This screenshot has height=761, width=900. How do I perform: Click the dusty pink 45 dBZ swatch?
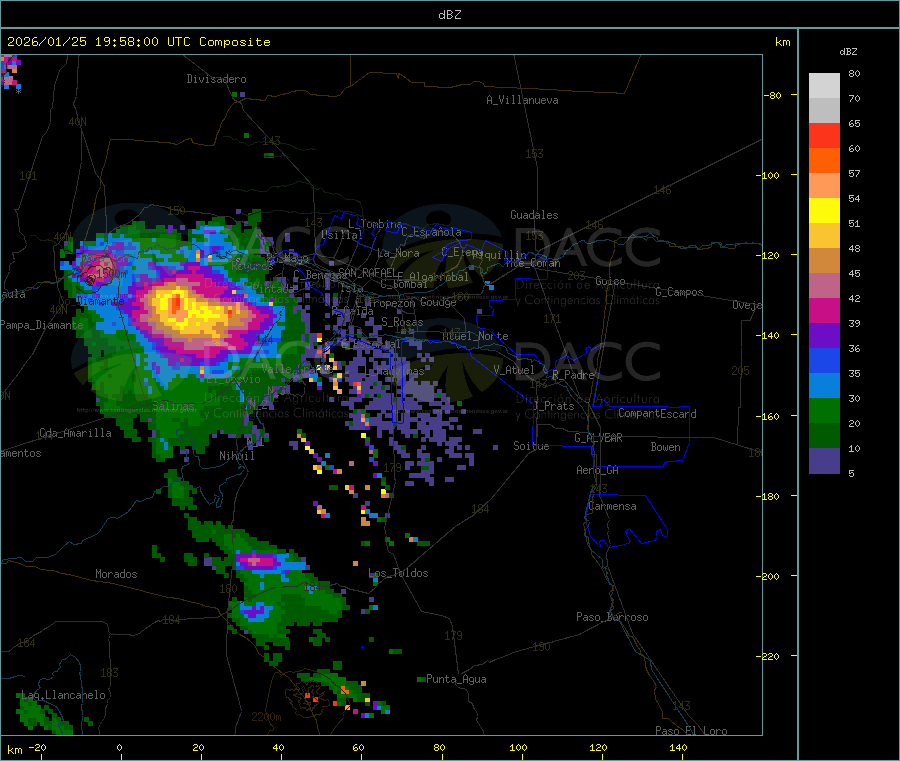pos(824,285)
